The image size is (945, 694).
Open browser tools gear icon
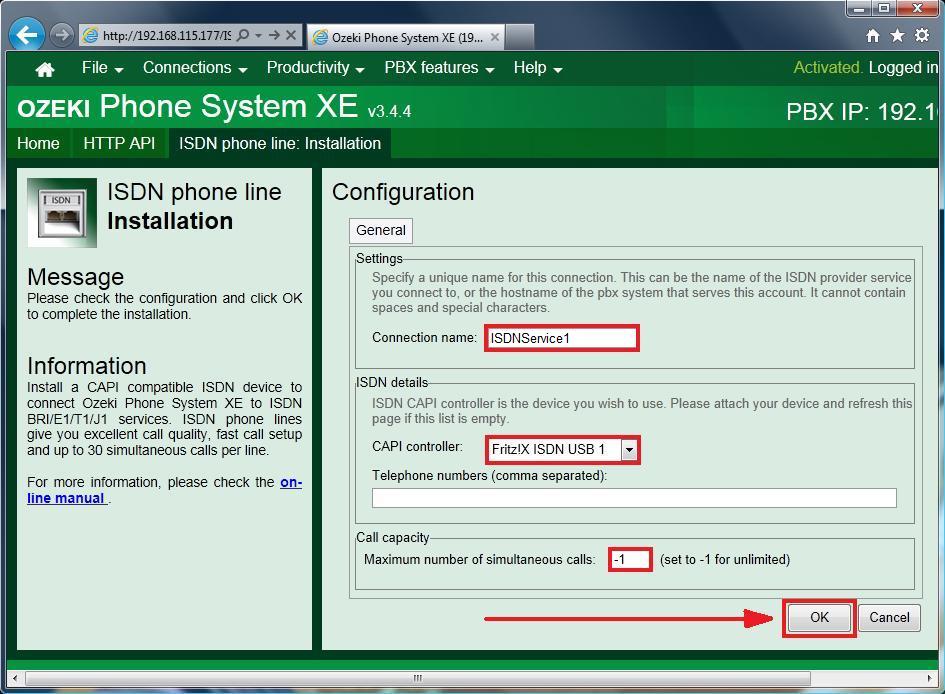(922, 36)
